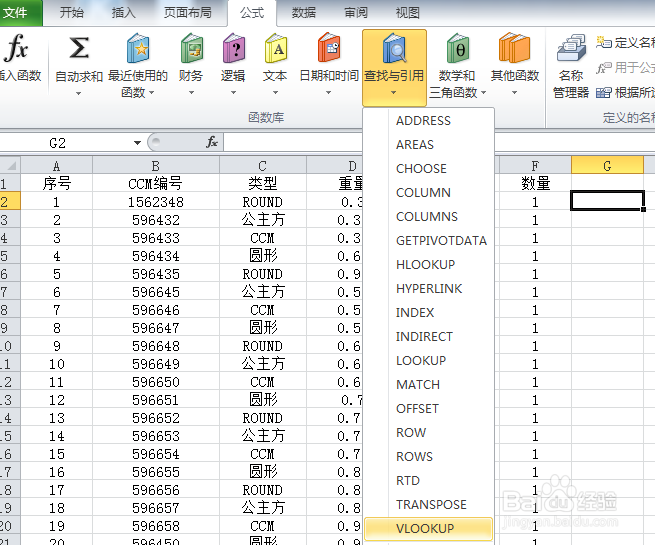Switch to the Home (开始) tab
655x545 pixels.
point(72,13)
